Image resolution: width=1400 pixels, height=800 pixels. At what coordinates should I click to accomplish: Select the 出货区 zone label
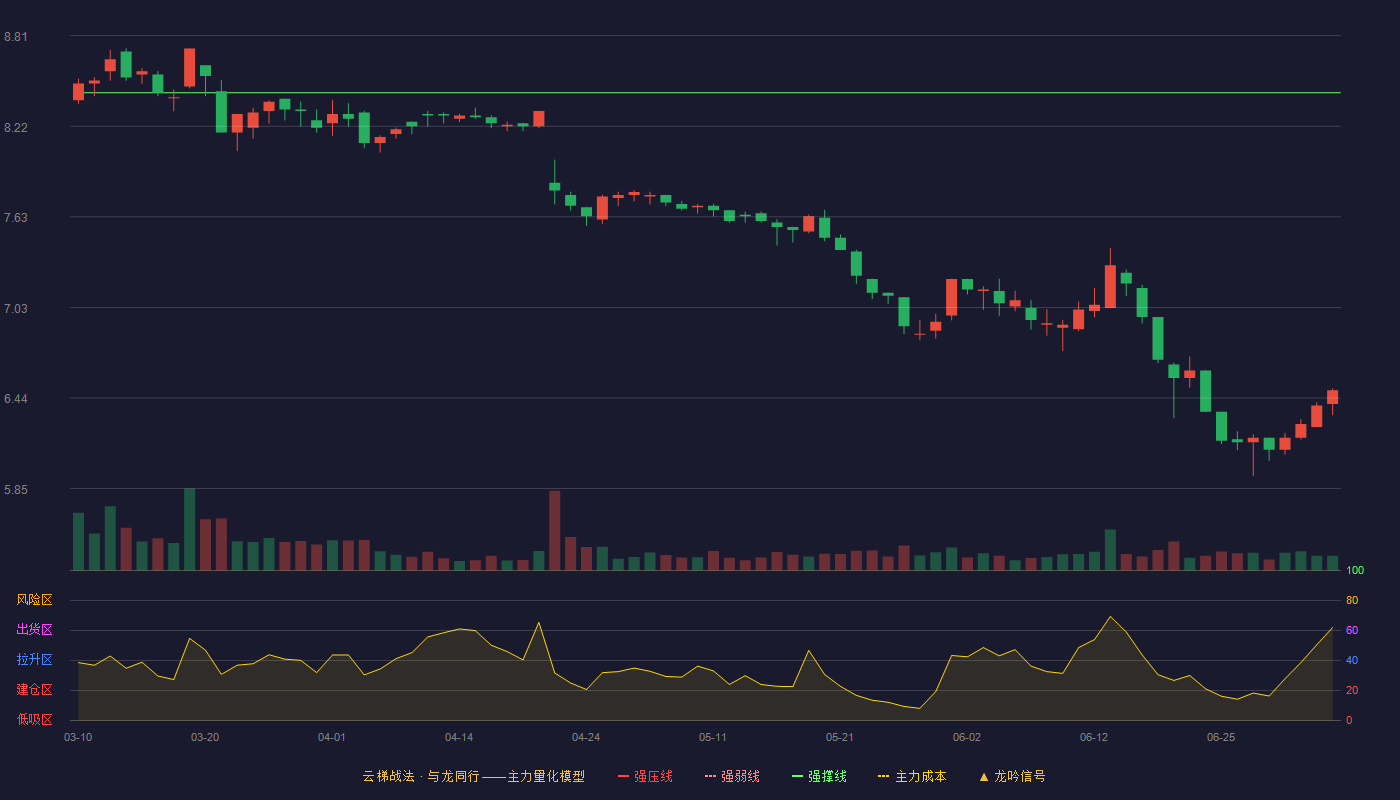(34, 630)
